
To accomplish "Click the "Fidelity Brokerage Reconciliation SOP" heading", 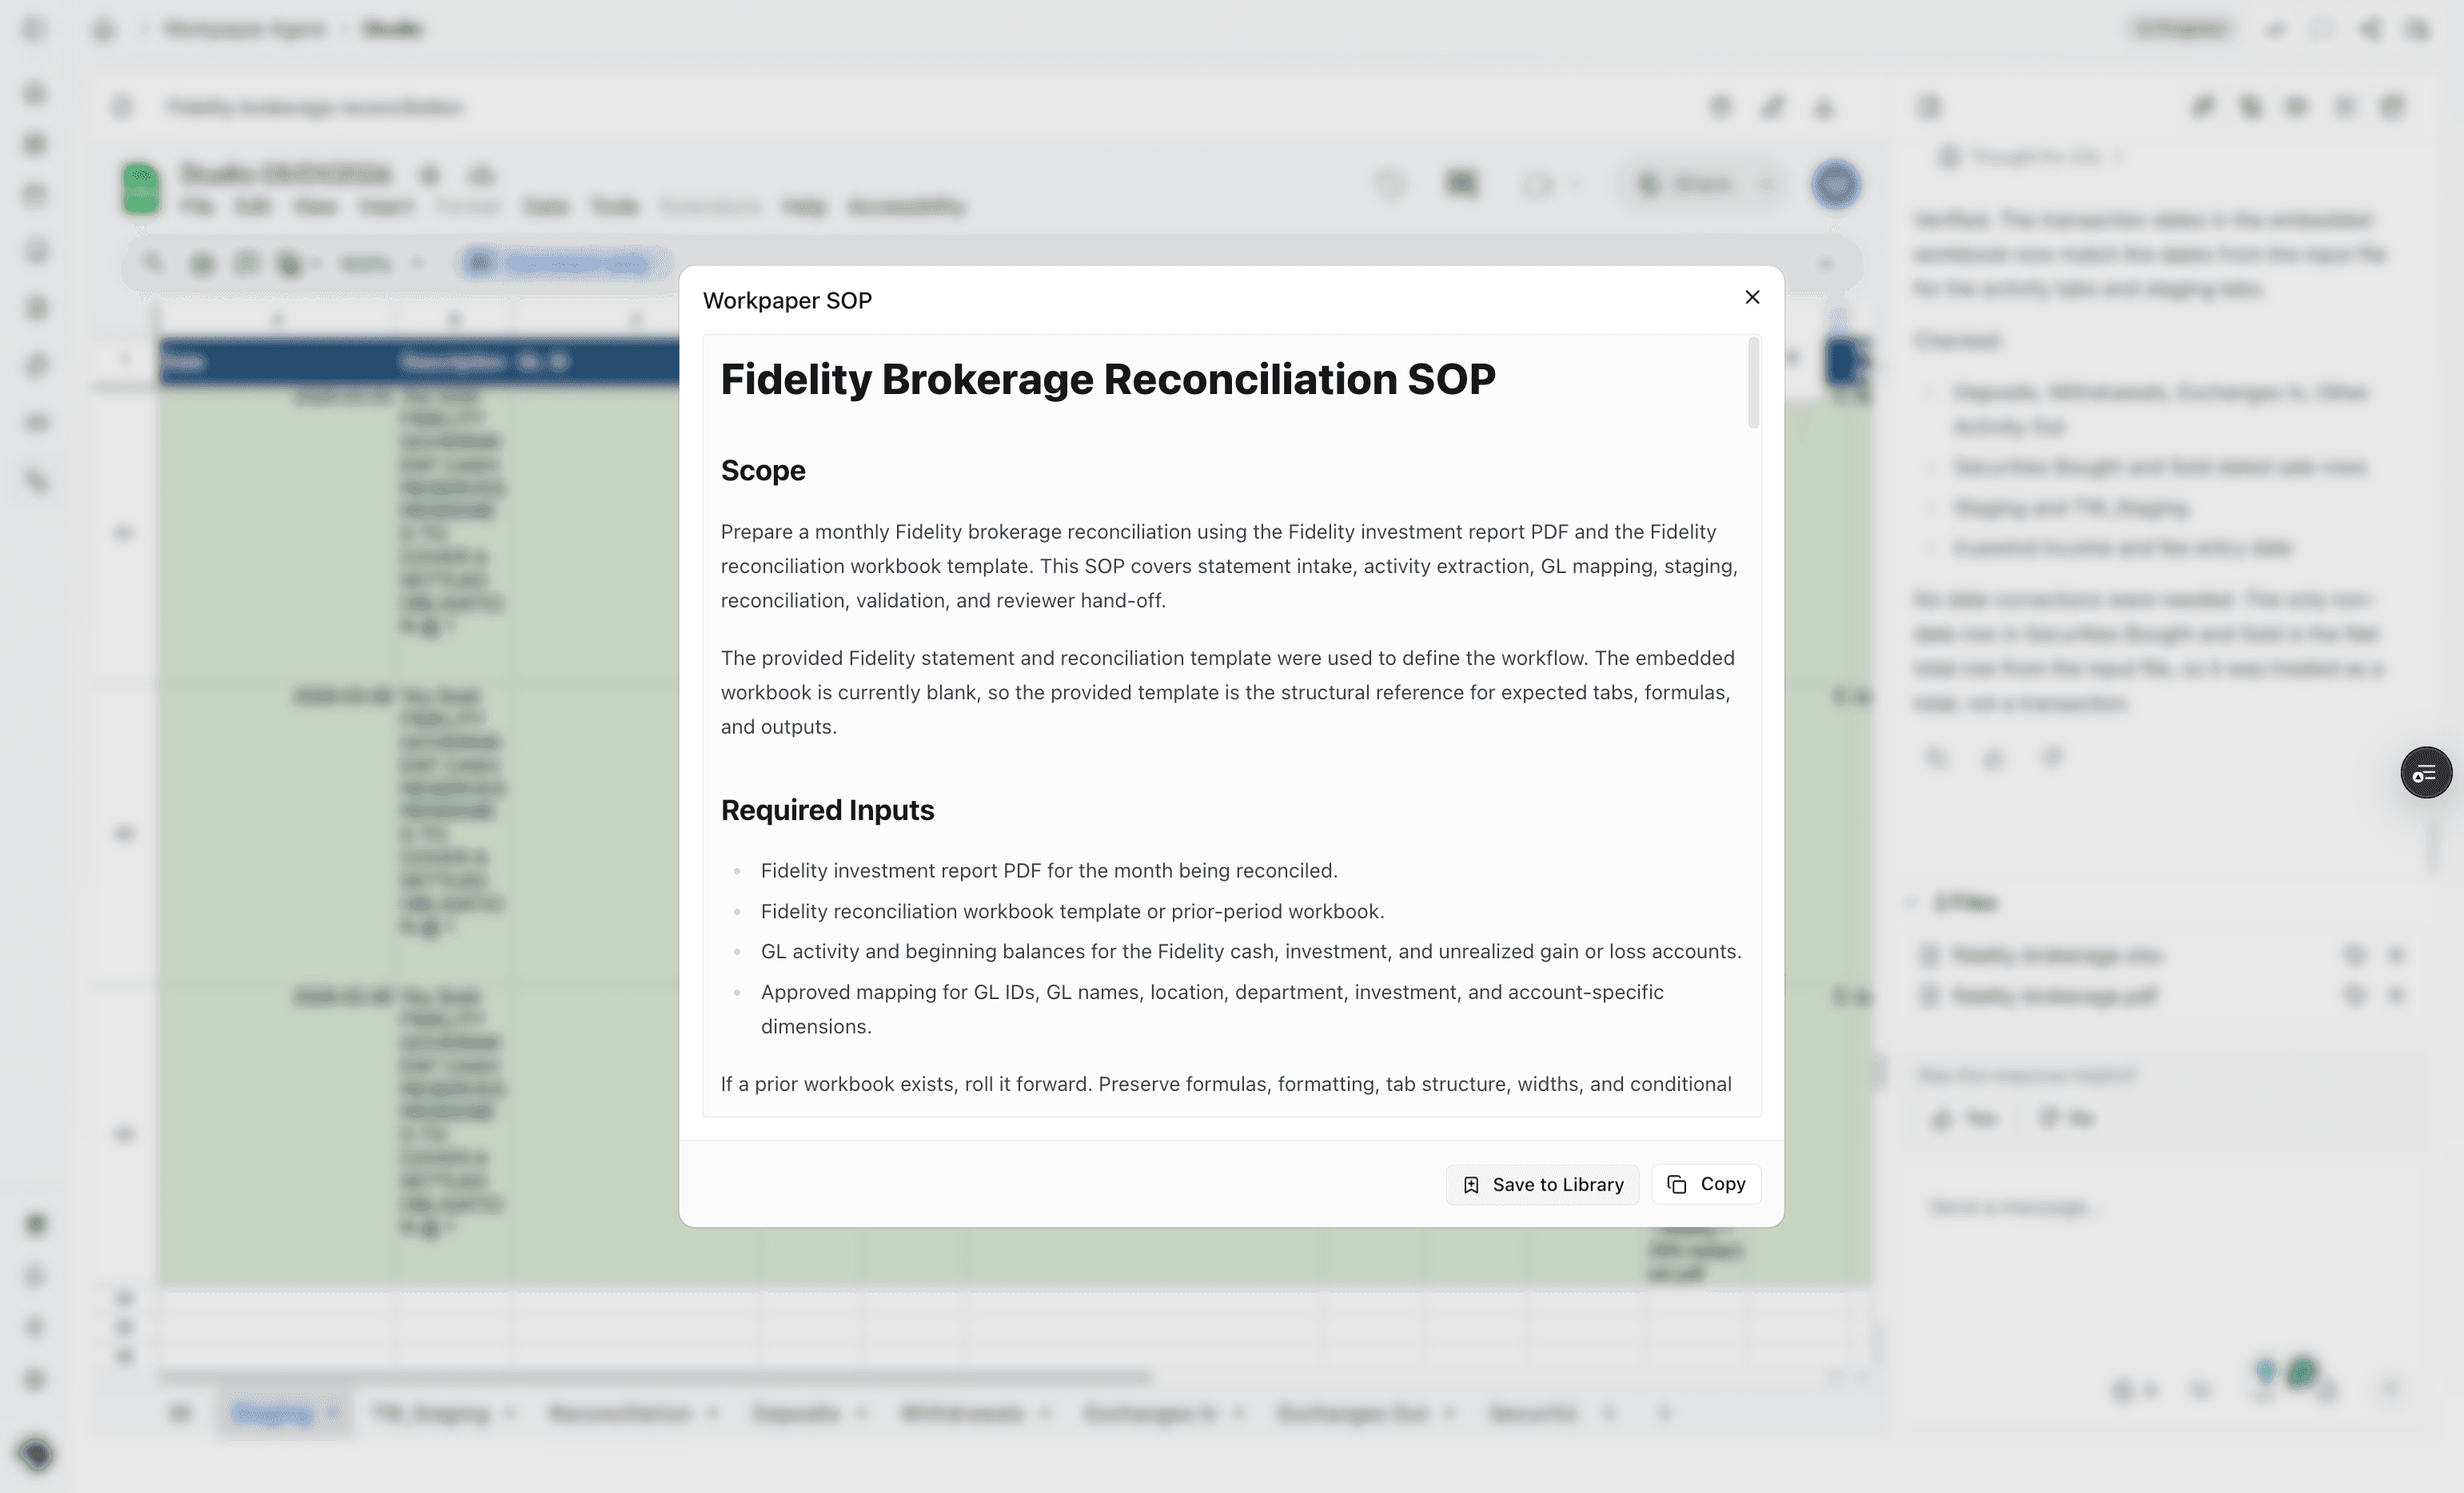I will pos(1108,379).
